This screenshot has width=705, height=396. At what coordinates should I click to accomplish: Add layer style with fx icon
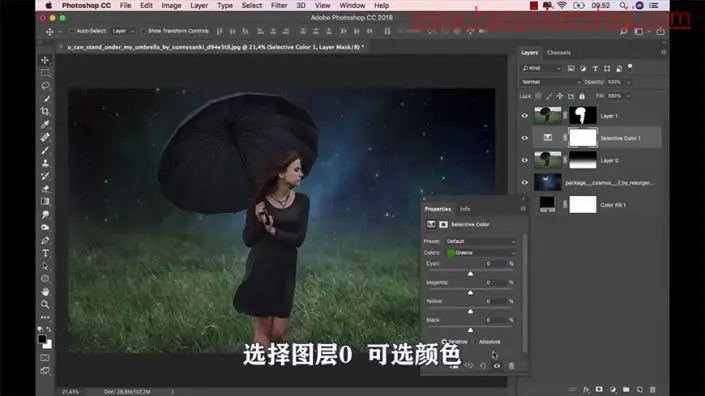tap(586, 389)
